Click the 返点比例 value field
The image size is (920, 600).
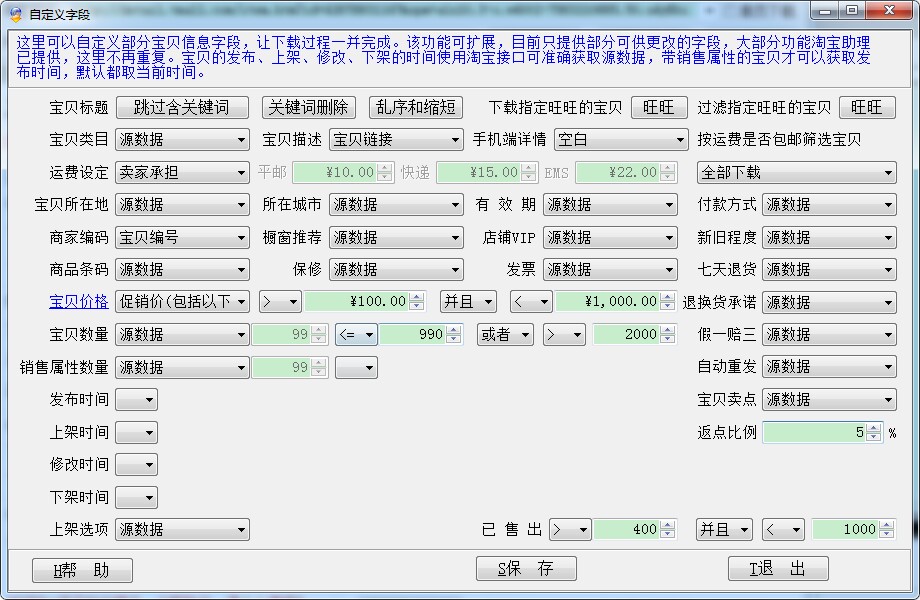click(x=814, y=433)
